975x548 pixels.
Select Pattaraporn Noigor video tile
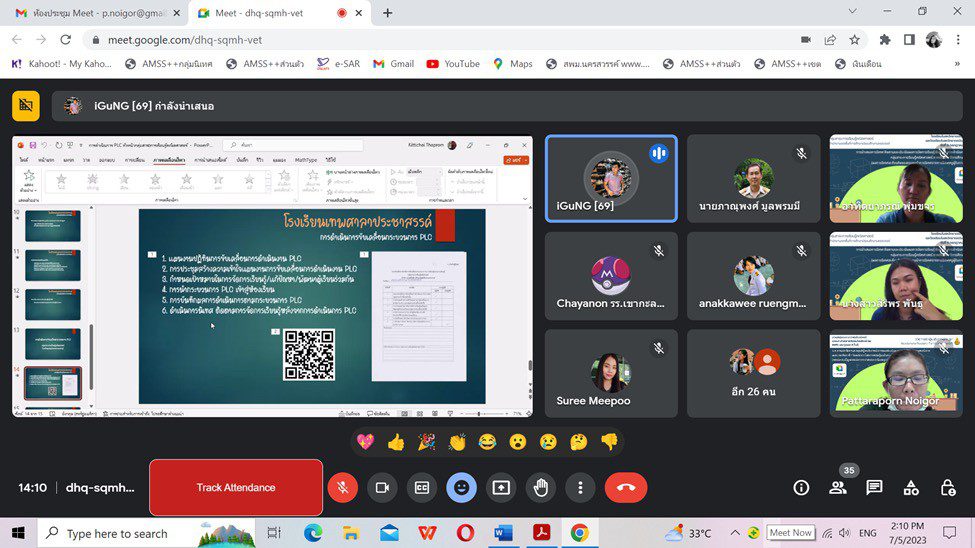(896, 373)
